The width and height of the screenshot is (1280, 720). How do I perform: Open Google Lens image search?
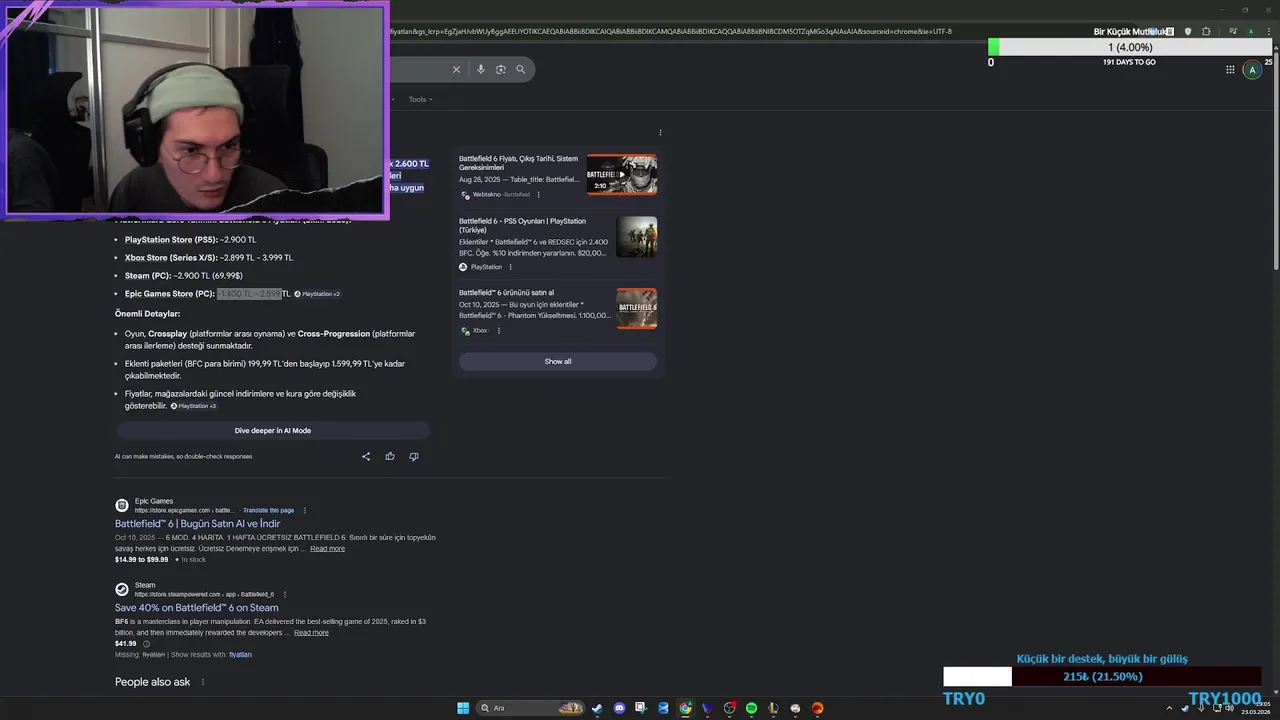coord(501,69)
